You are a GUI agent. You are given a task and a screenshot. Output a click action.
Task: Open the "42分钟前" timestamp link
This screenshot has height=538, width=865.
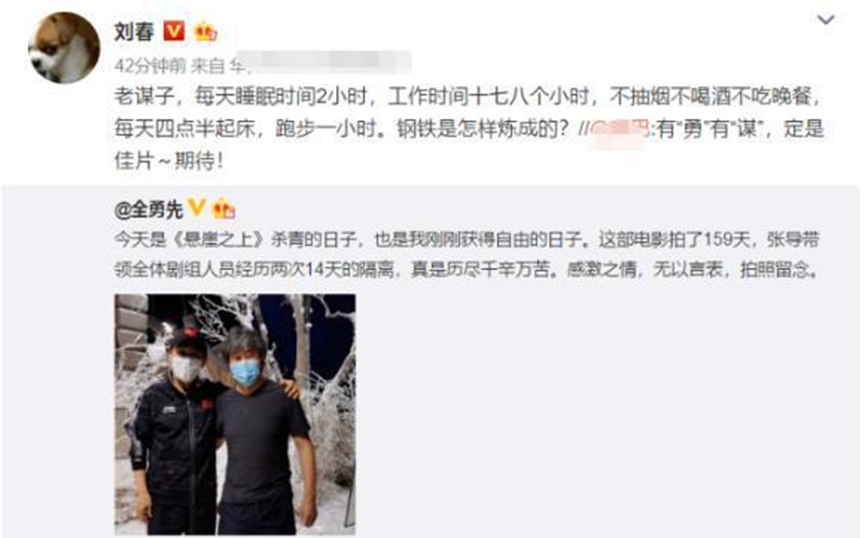pyautogui.click(x=150, y=66)
